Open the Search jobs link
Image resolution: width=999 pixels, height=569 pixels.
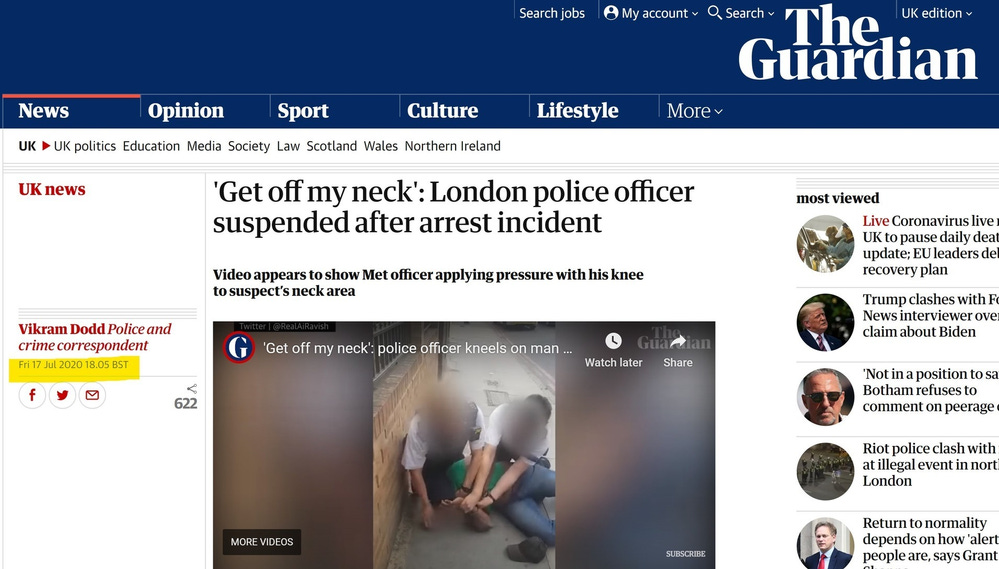pos(552,13)
